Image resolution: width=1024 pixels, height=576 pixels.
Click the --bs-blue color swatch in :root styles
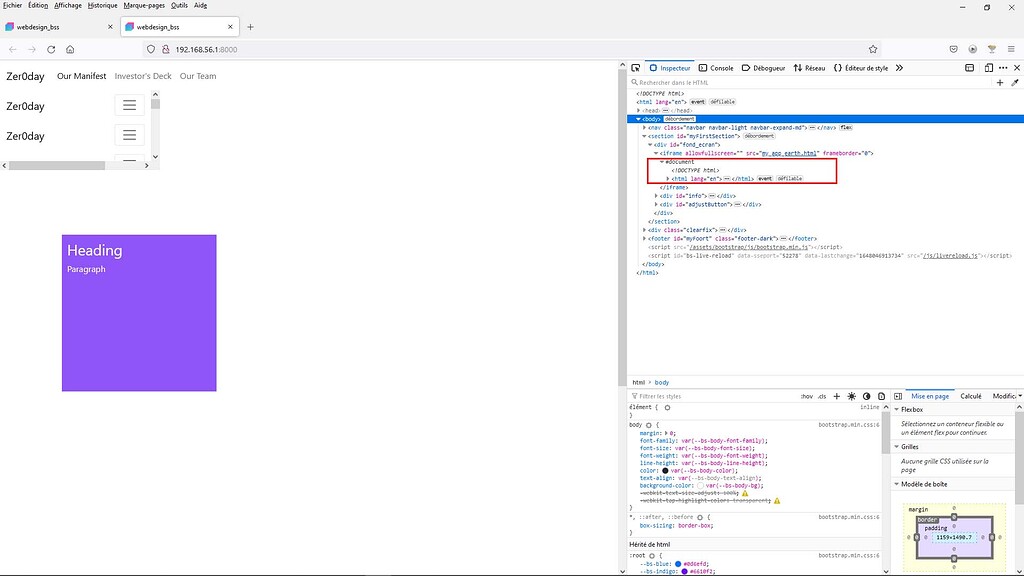click(678, 564)
